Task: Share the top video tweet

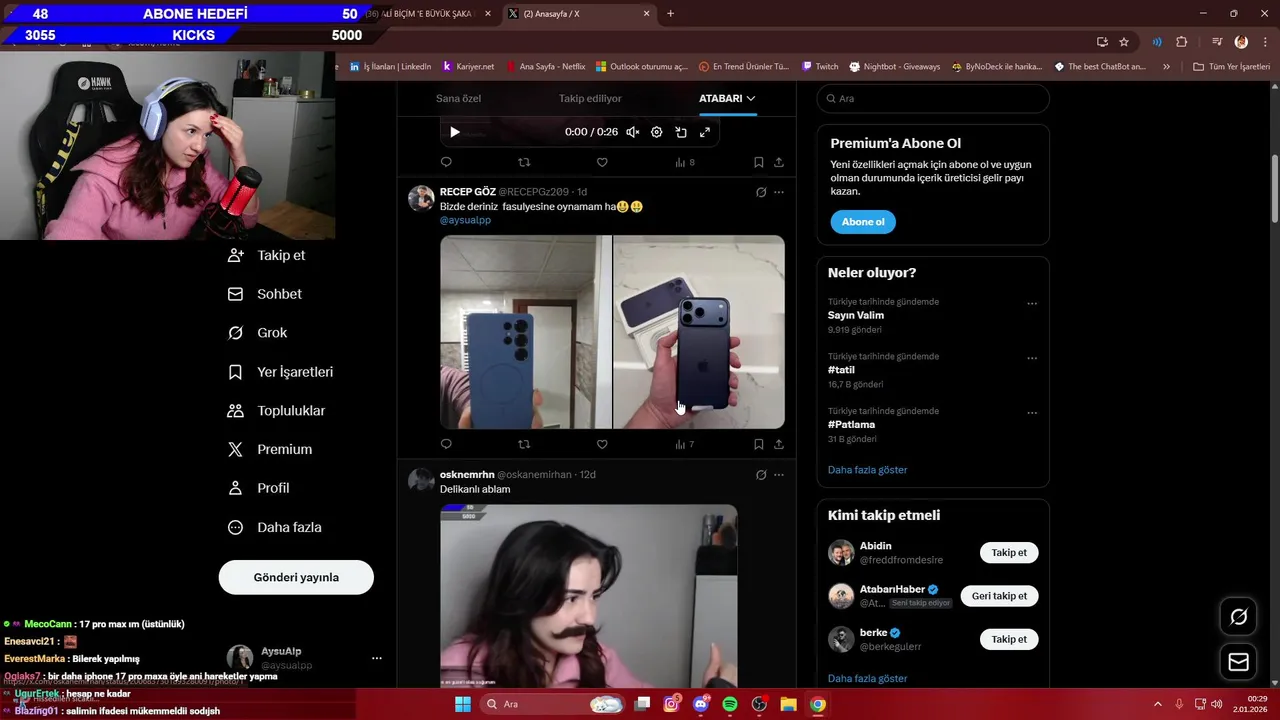Action: [779, 162]
